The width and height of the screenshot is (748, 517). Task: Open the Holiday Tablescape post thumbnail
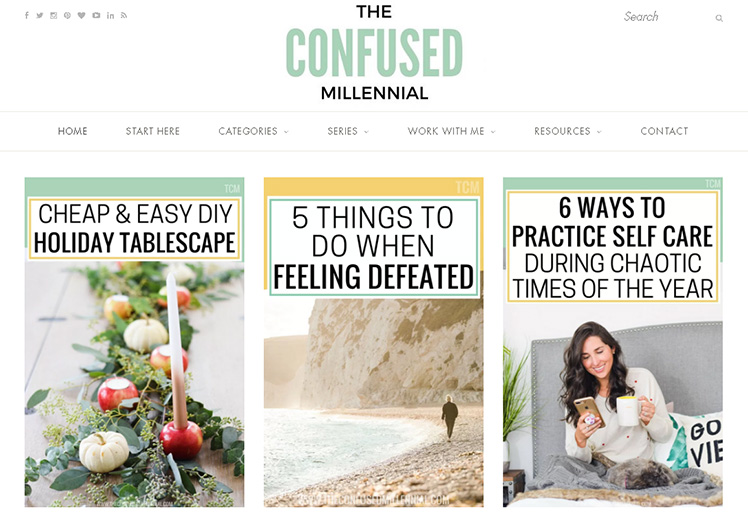[134, 342]
